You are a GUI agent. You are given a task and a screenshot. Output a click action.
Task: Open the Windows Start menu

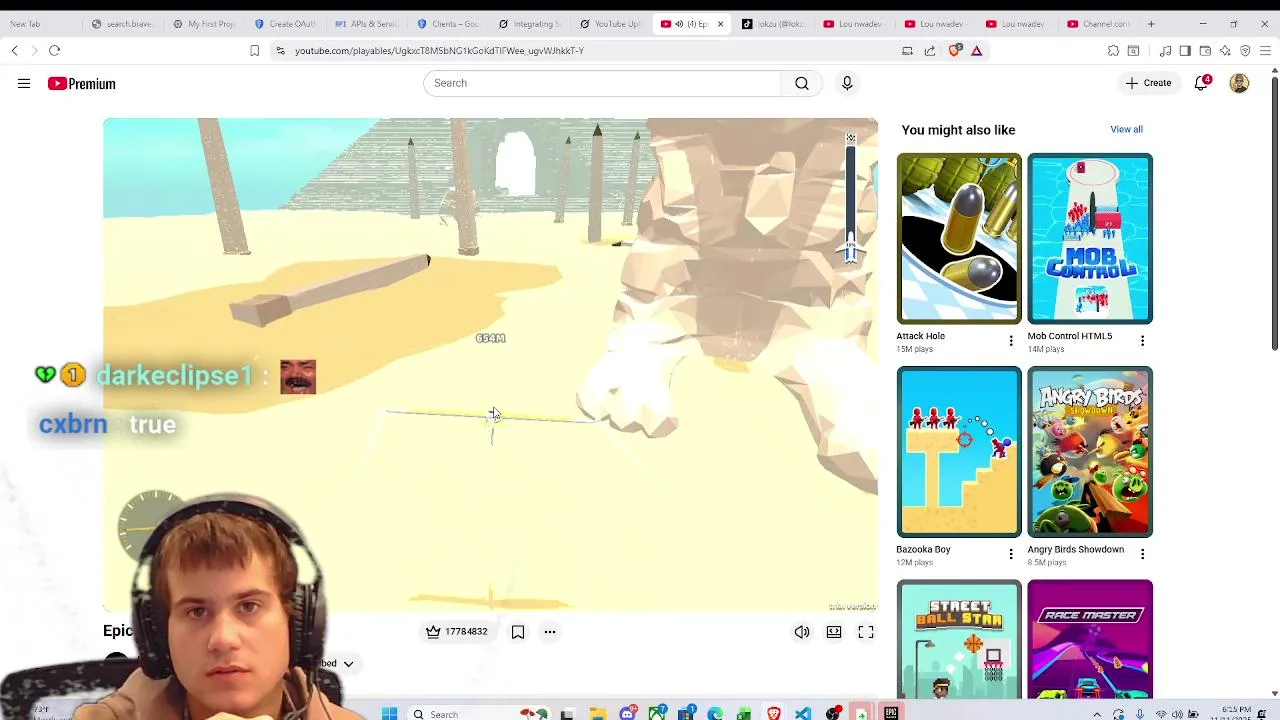coord(389,713)
